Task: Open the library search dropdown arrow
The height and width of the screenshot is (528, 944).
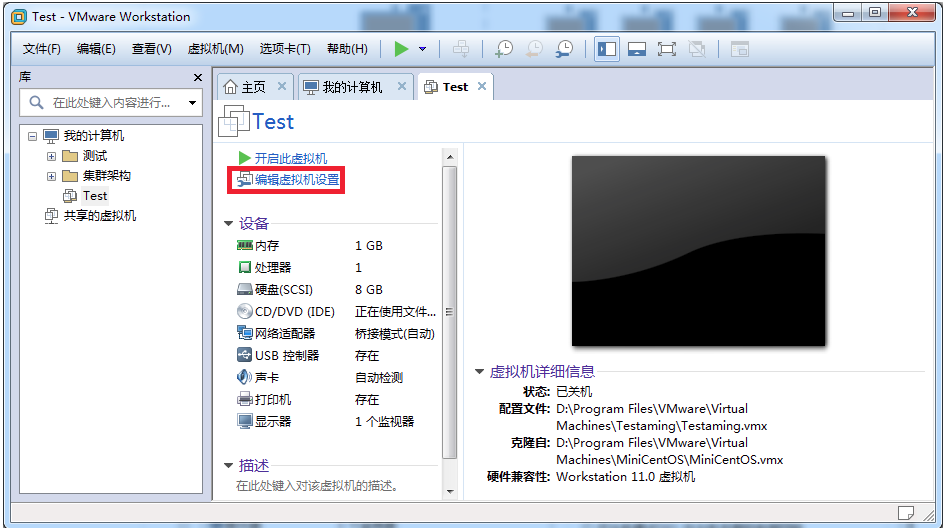Action: click(192, 102)
